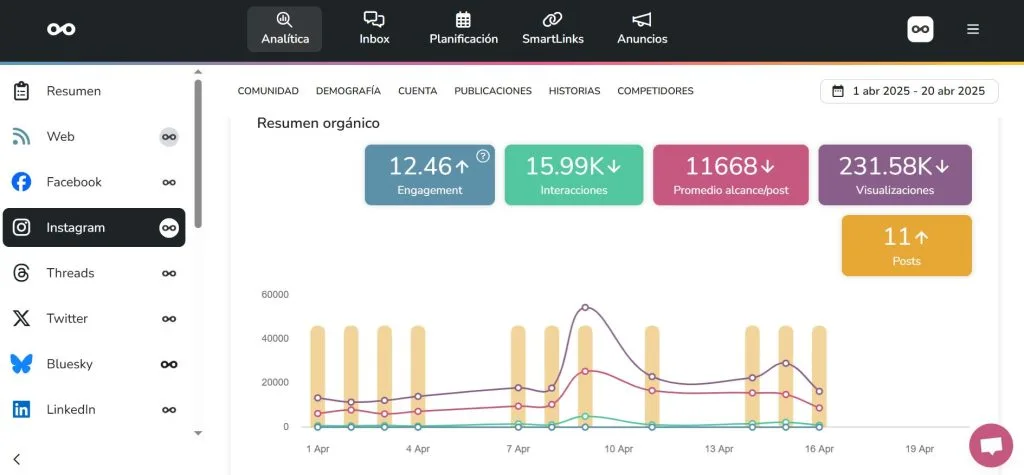1024x475 pixels.
Task: Open the date range picker
Action: [908, 91]
